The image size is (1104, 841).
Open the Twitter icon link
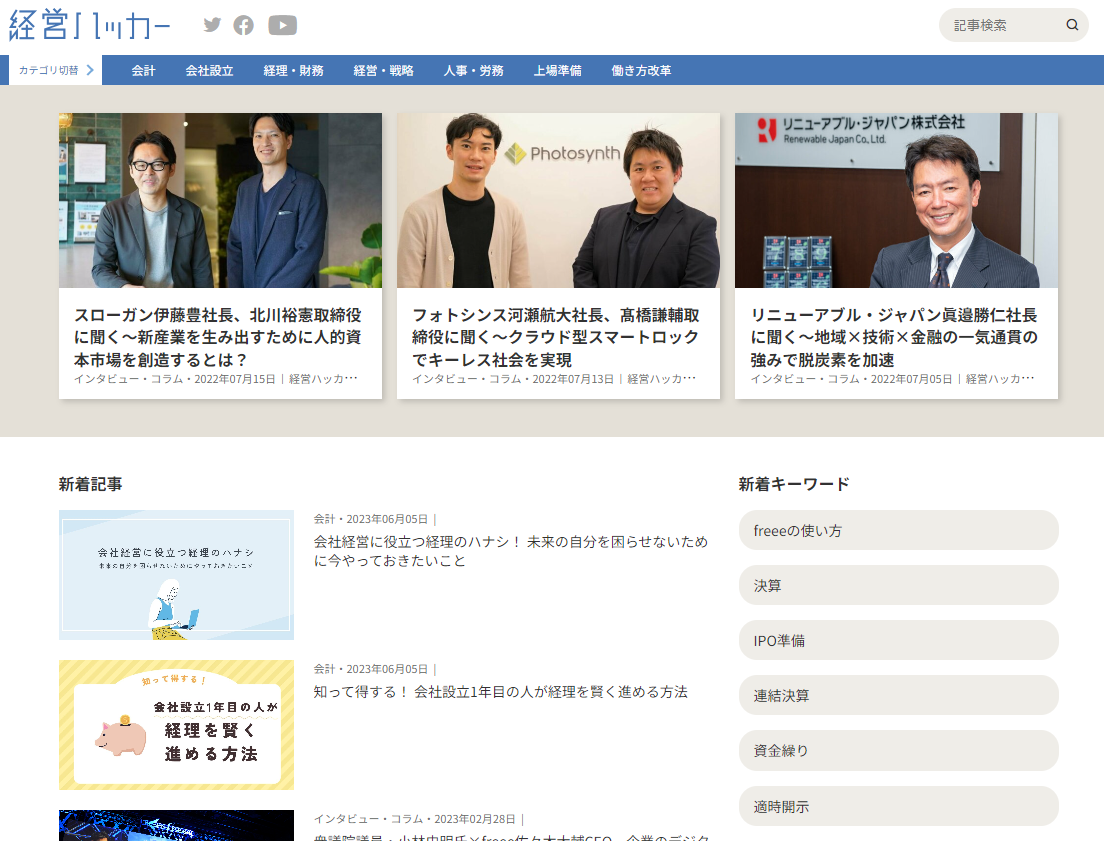[212, 25]
